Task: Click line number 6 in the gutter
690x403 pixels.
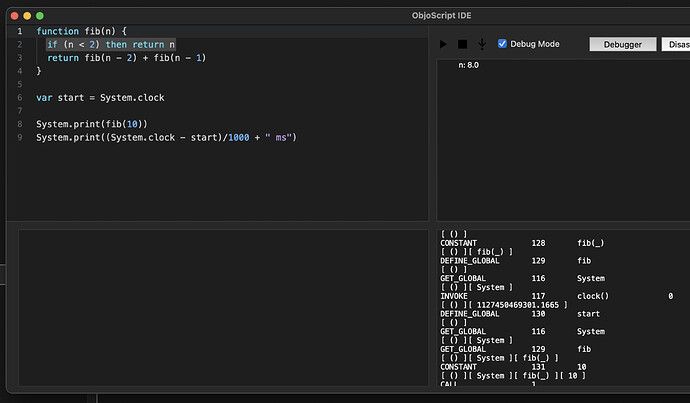Action: coord(19,97)
